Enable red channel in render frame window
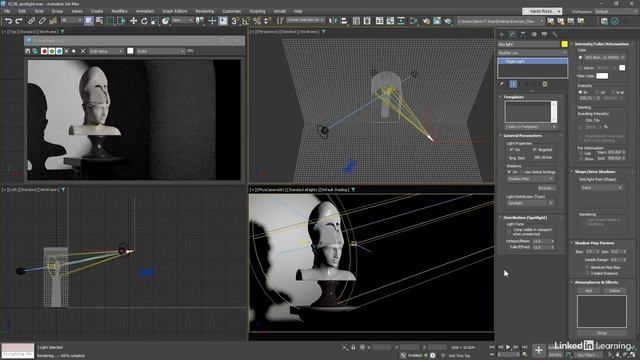This screenshot has width=640, height=360. click(44, 51)
